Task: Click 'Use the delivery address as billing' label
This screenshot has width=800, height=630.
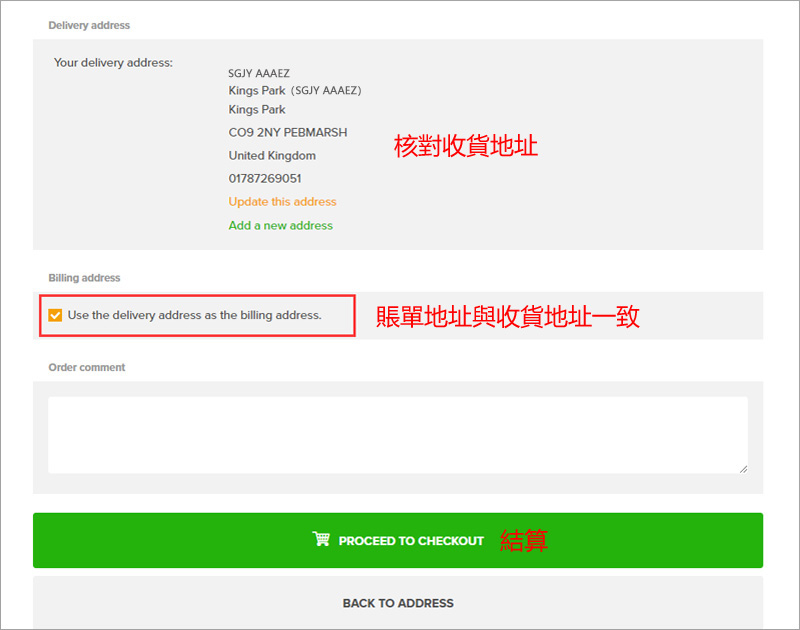Action: (195, 315)
